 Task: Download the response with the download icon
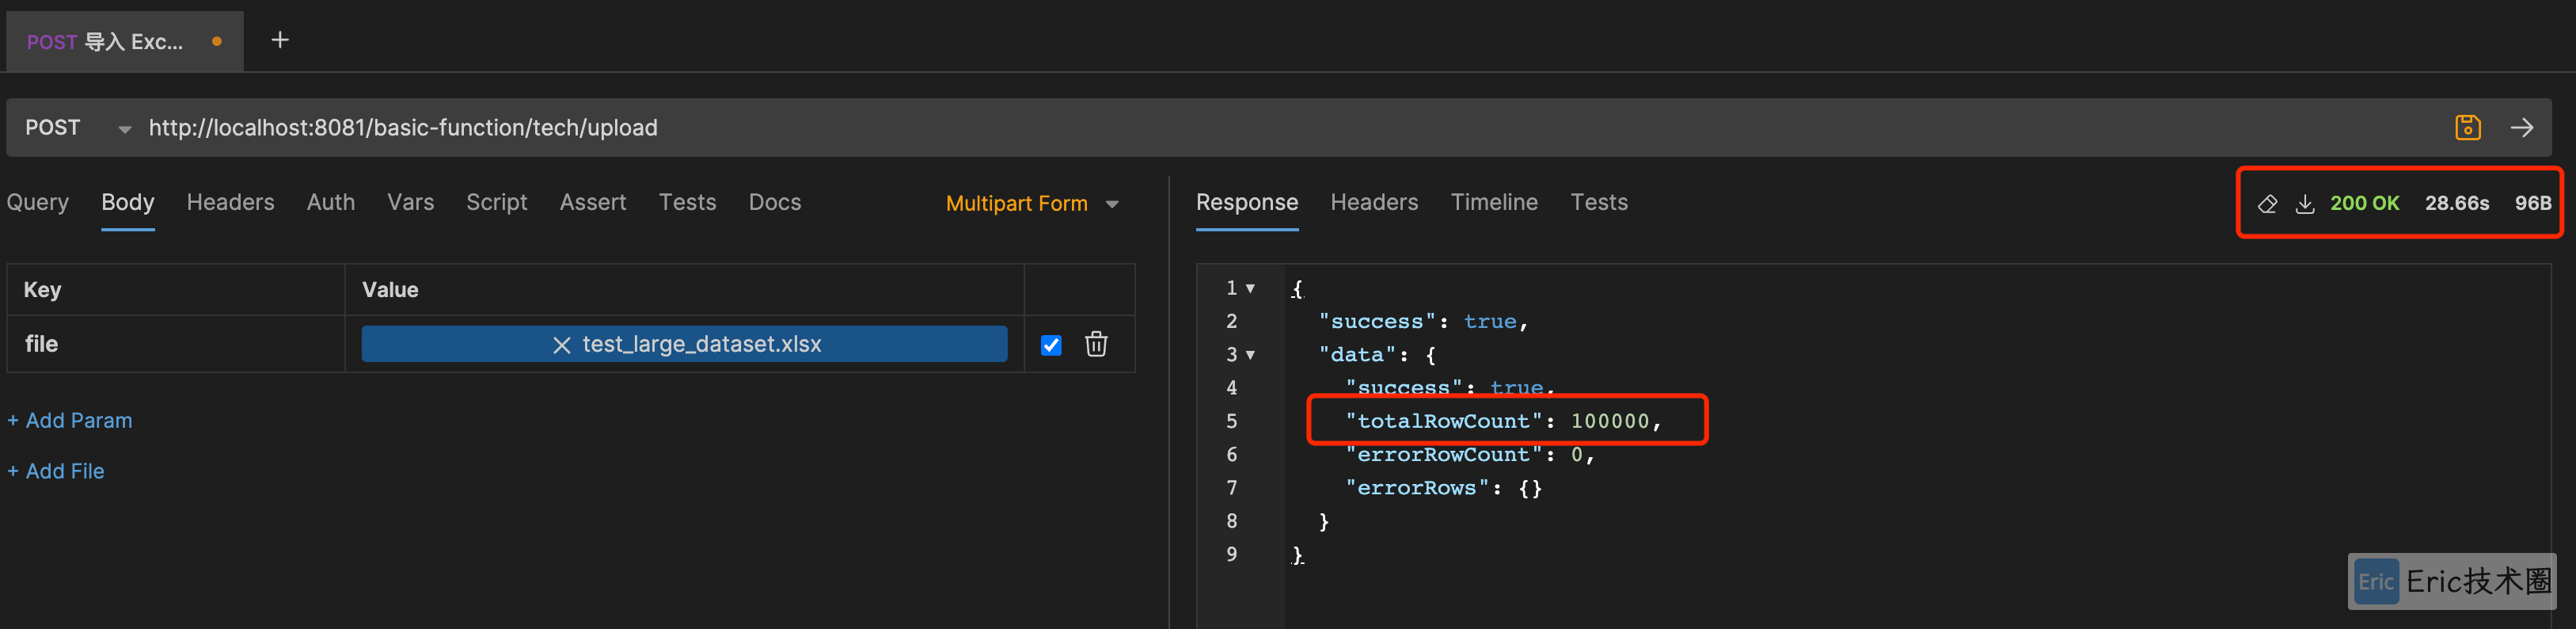(x=2304, y=203)
